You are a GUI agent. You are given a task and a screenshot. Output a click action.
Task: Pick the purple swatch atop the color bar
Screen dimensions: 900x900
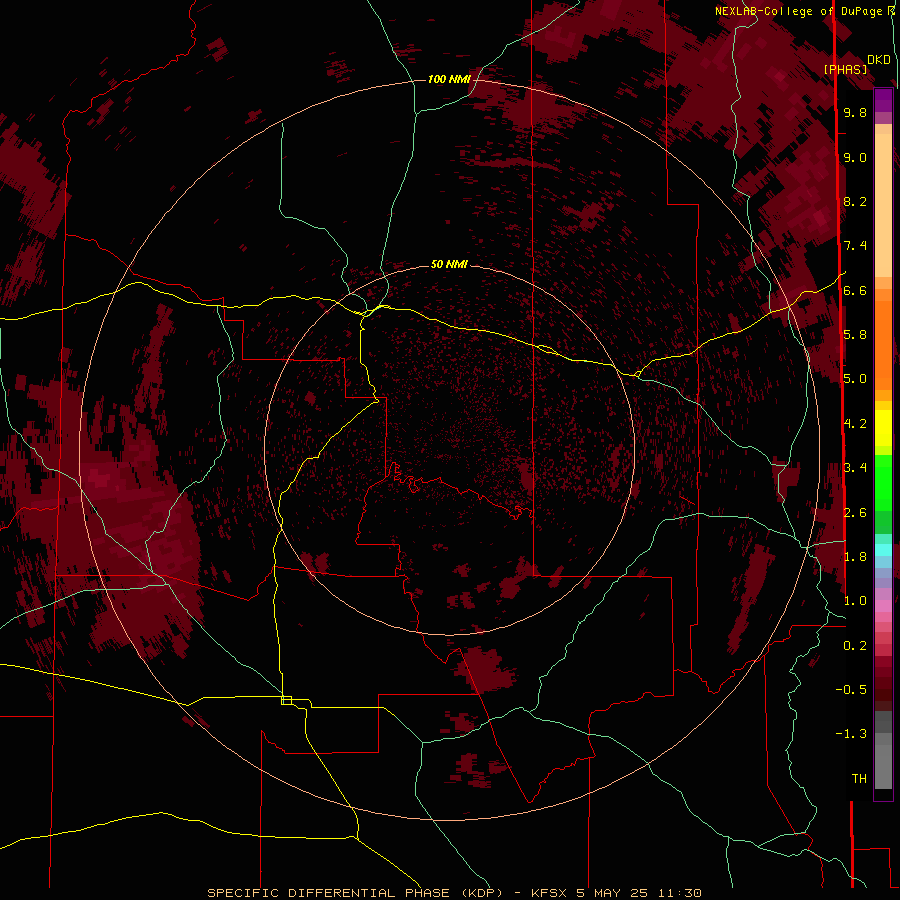click(x=883, y=100)
